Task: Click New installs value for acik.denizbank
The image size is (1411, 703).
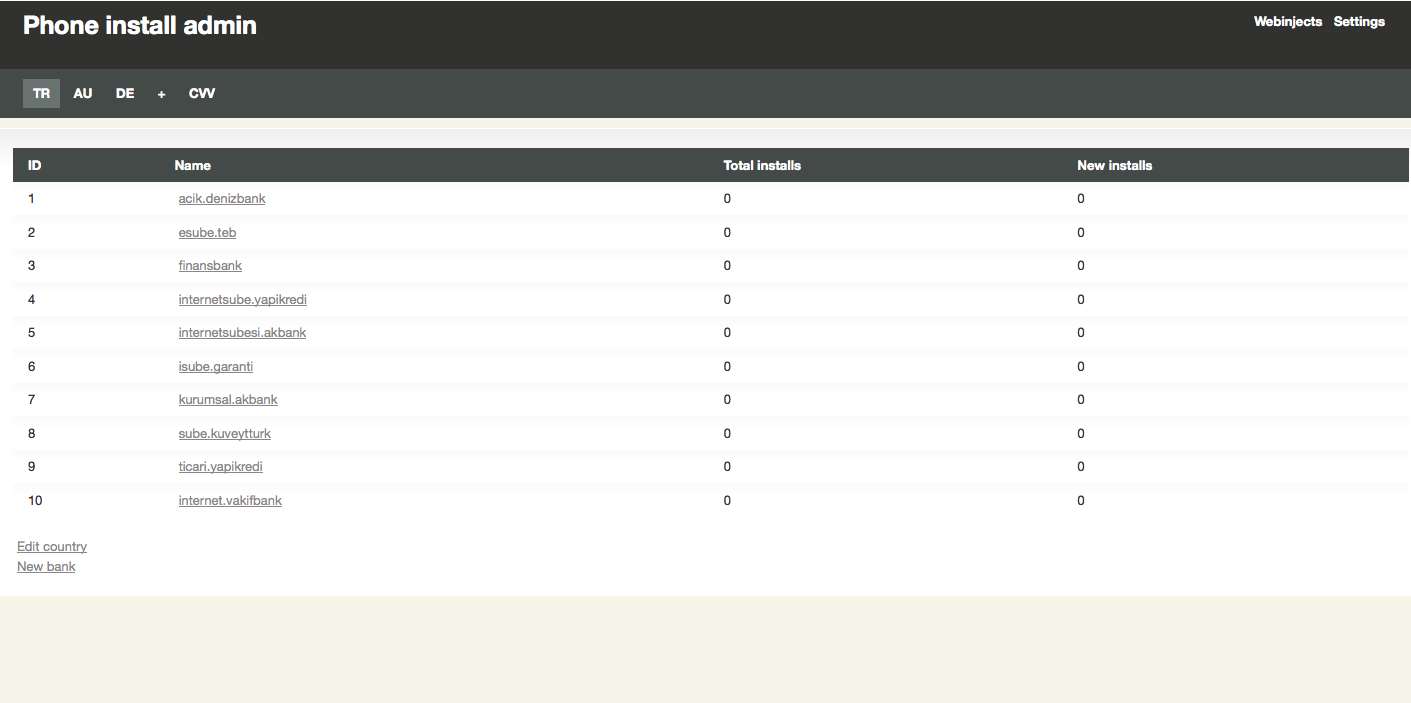Action: (x=1081, y=199)
